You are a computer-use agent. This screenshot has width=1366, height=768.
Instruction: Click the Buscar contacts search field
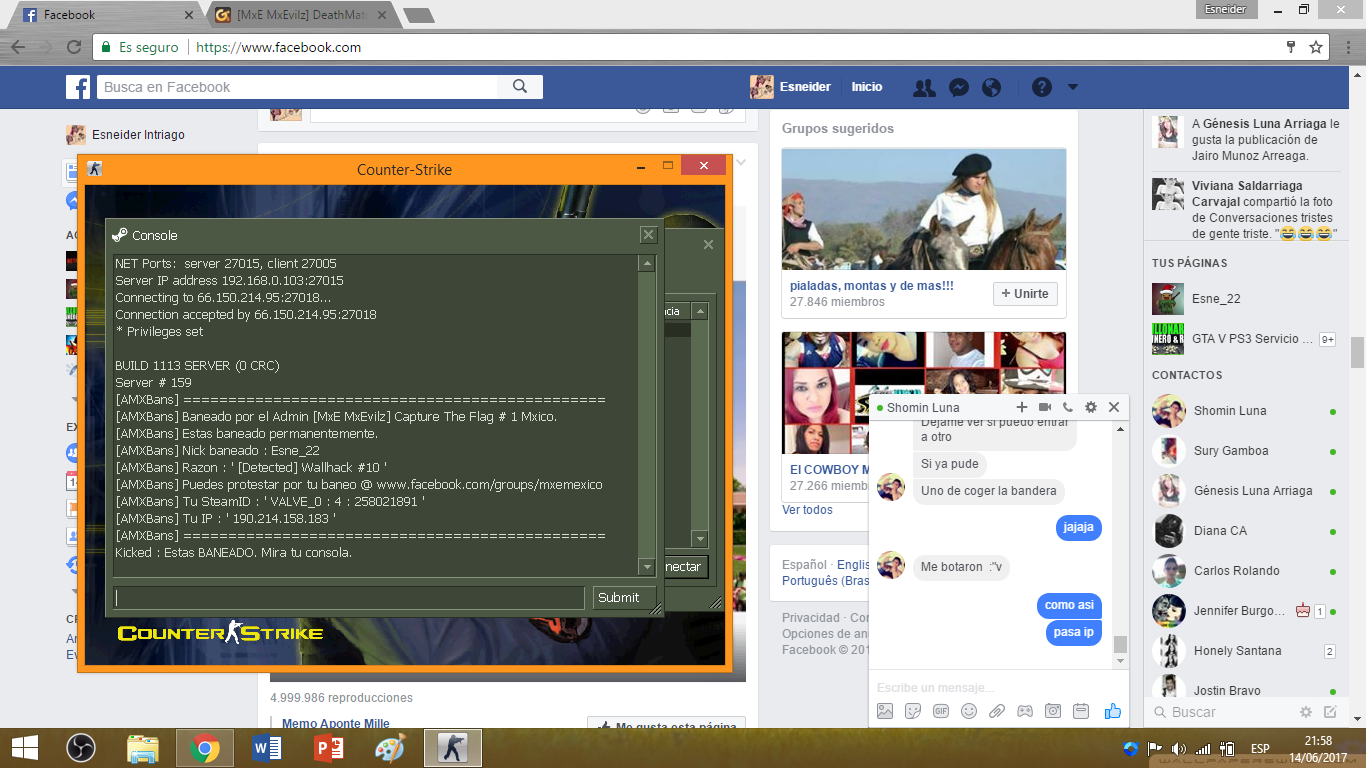tap(1220, 712)
